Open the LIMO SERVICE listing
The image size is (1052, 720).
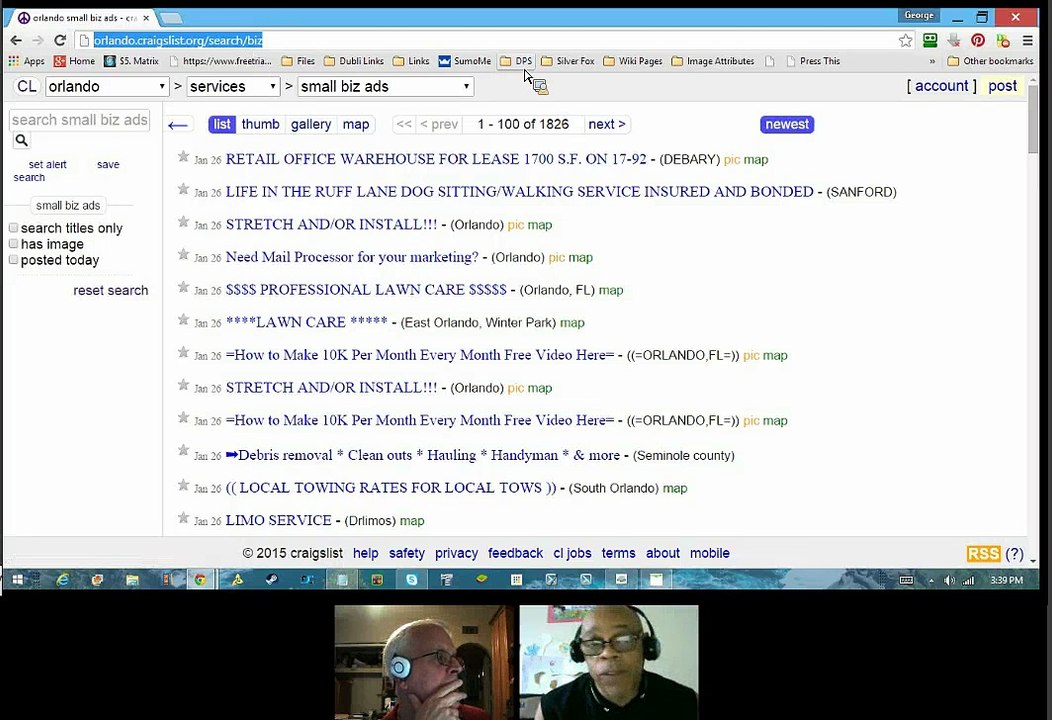[x=278, y=520]
